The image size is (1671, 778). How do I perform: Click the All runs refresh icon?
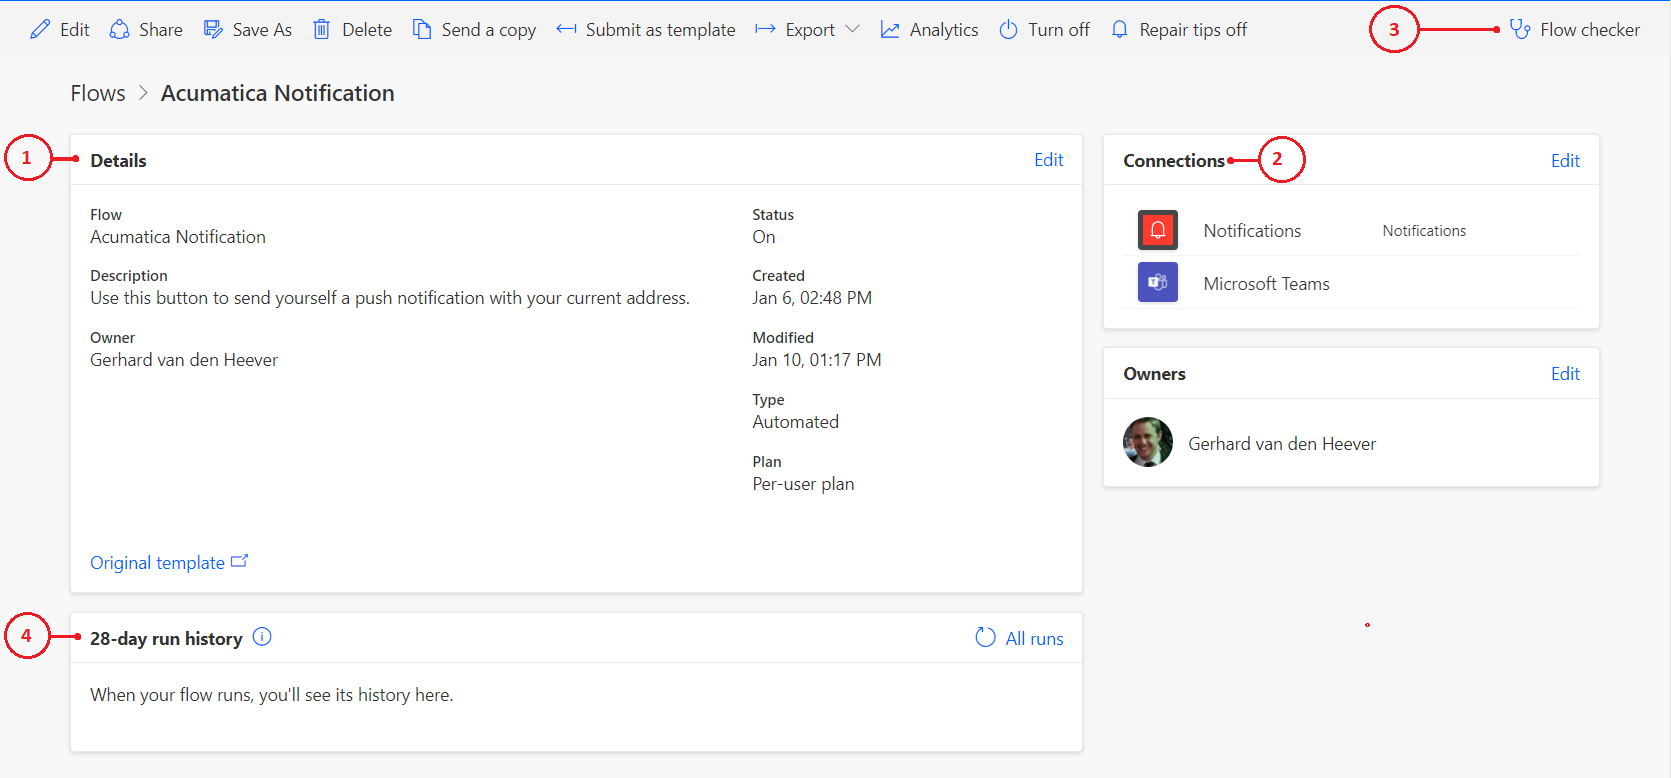(985, 637)
